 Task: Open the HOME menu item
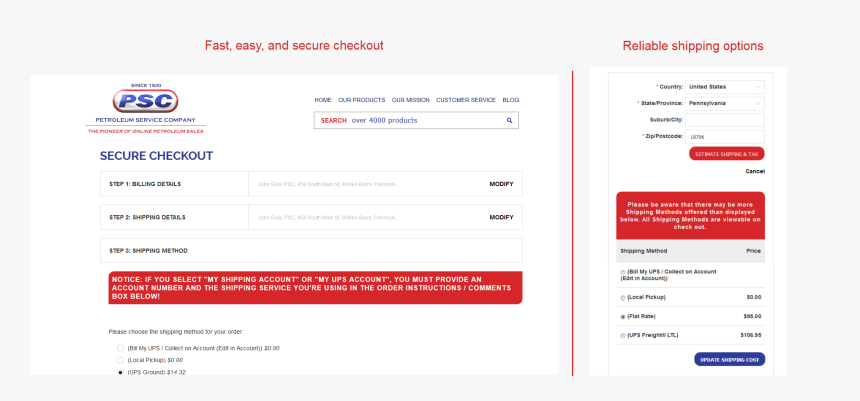322,100
